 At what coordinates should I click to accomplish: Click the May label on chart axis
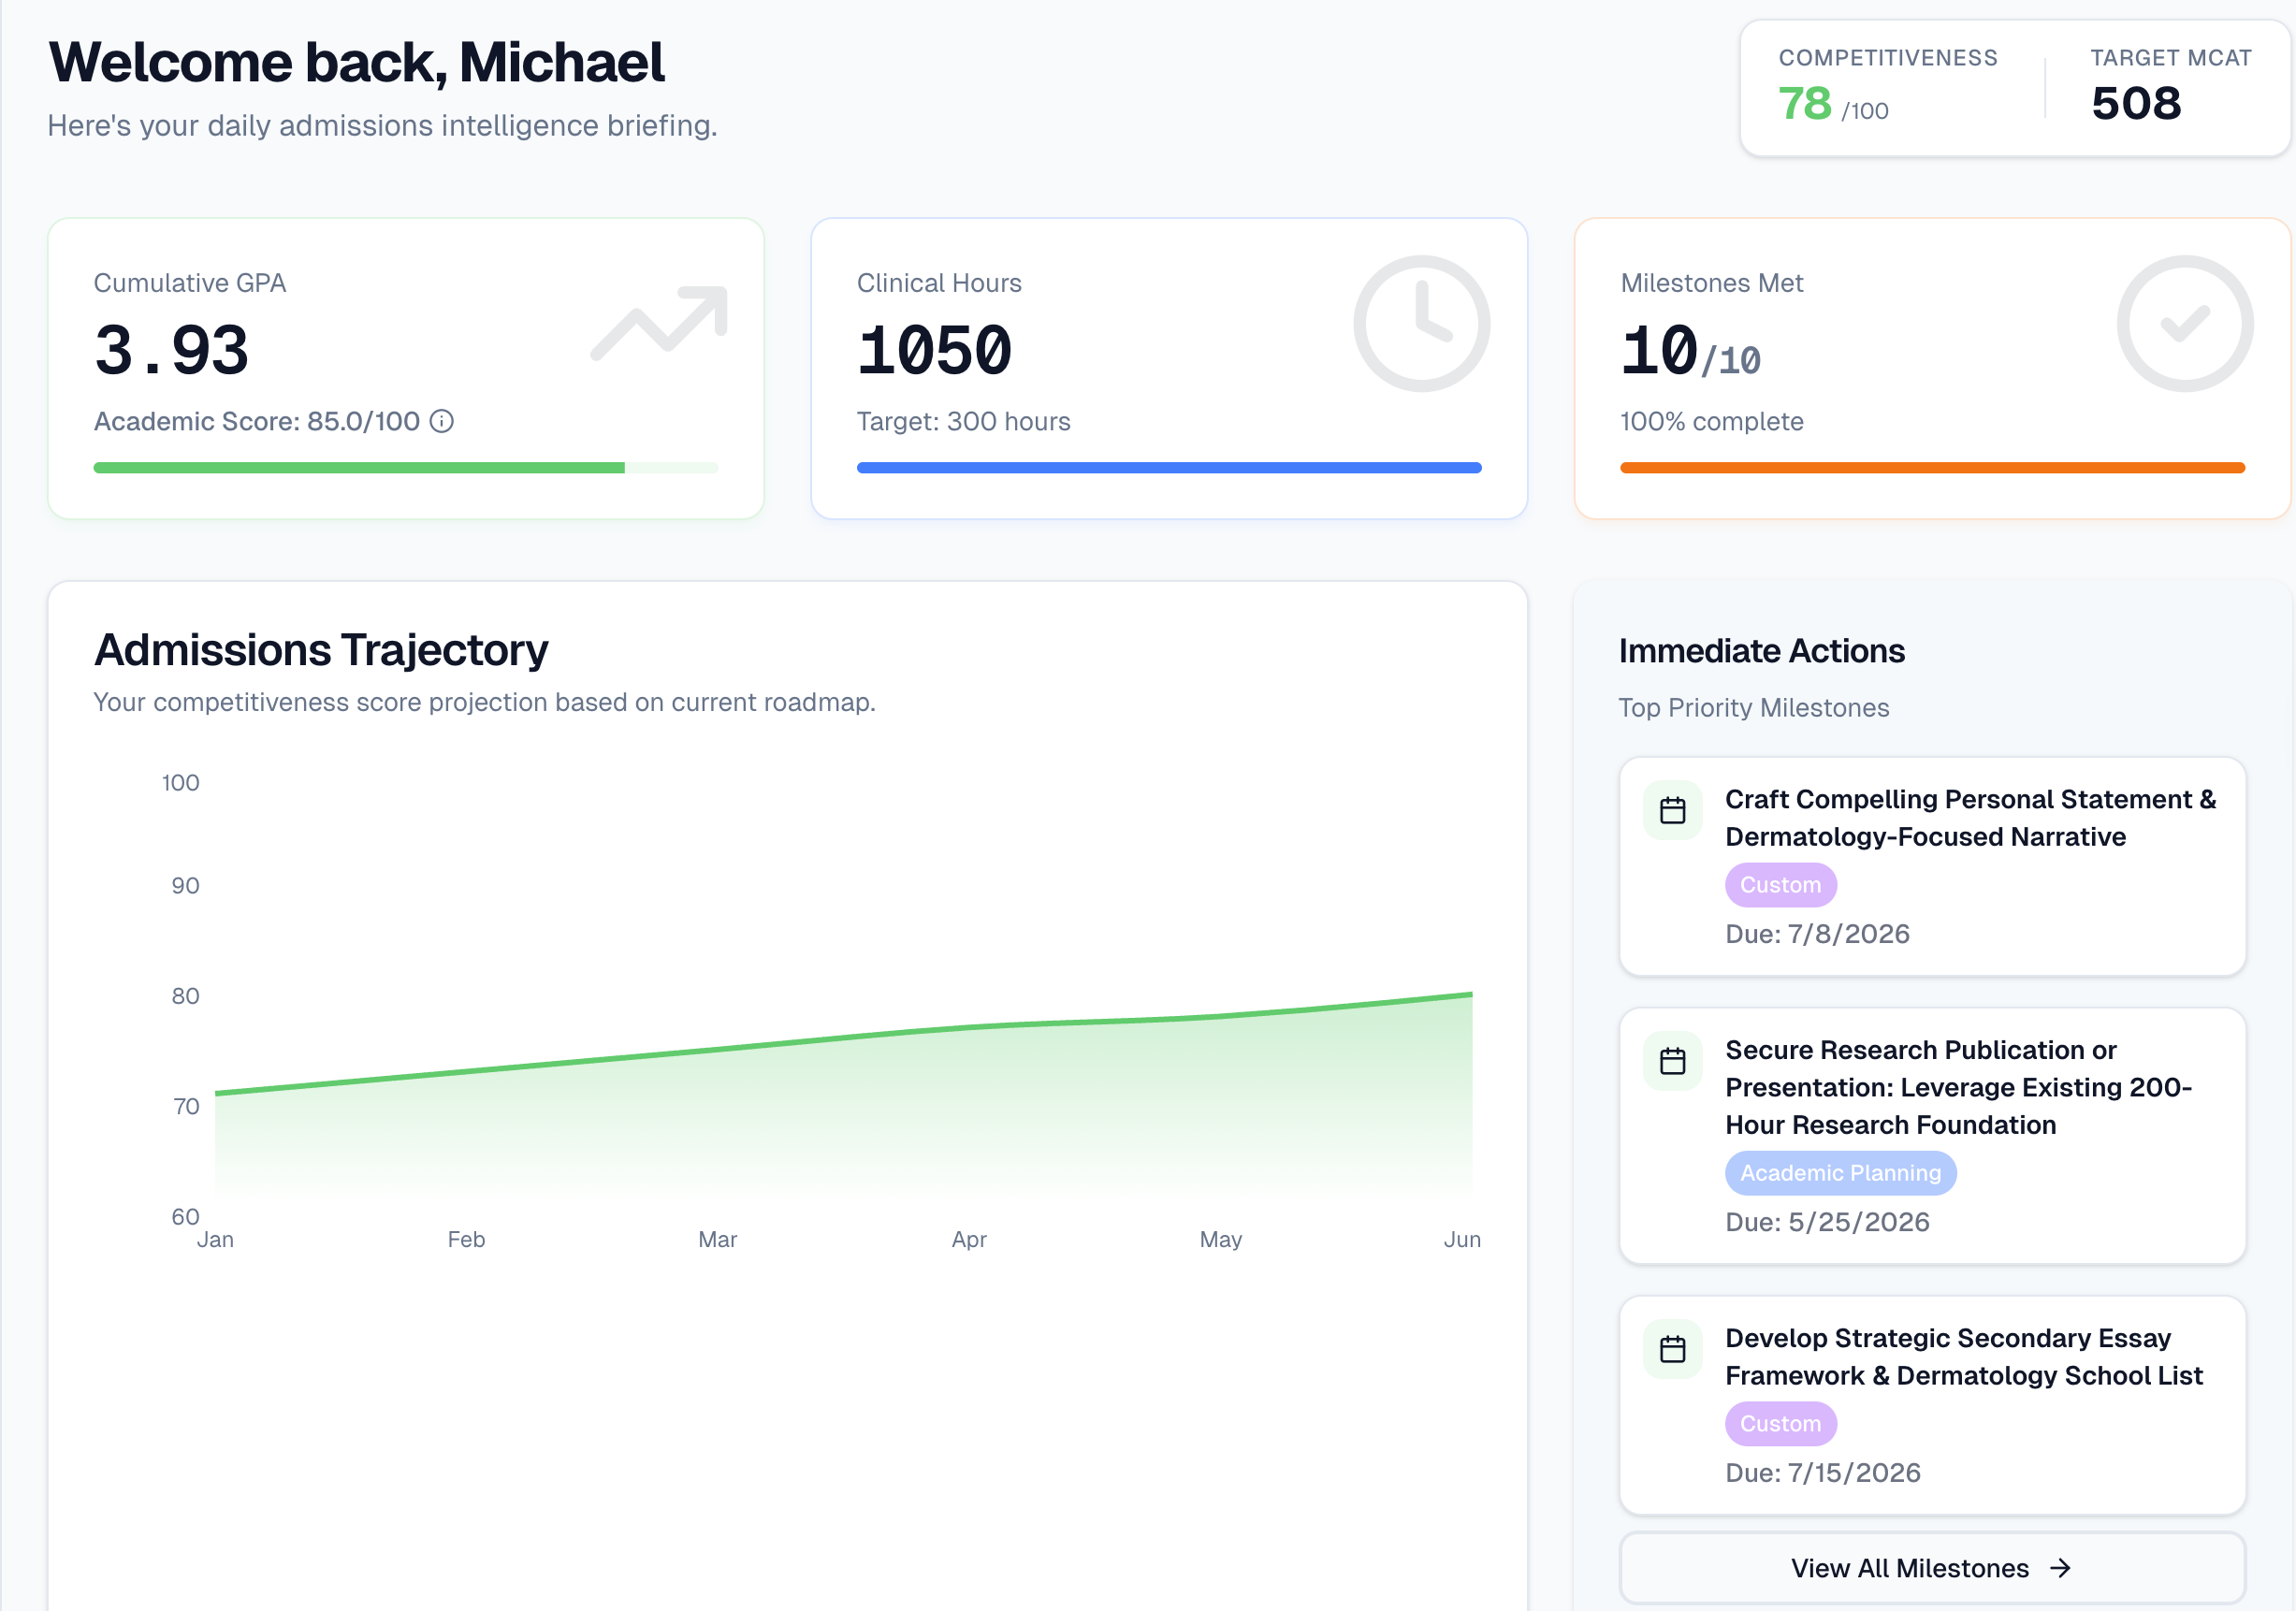pyautogui.click(x=1220, y=1240)
